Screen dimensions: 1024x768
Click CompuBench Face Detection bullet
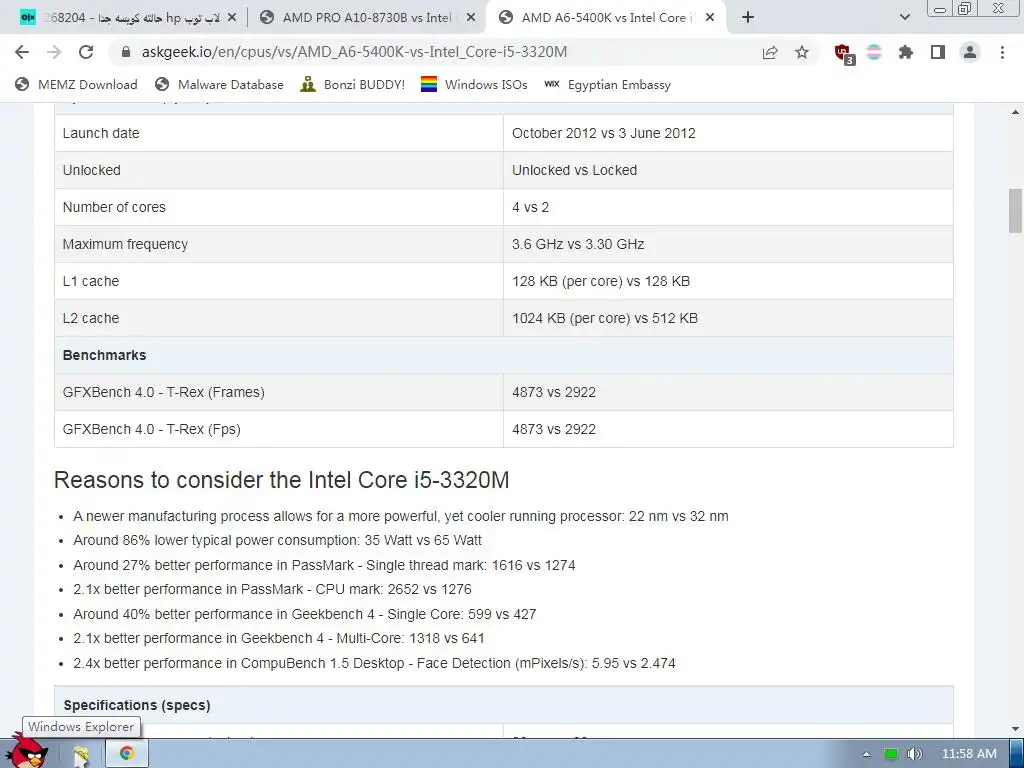374,664
